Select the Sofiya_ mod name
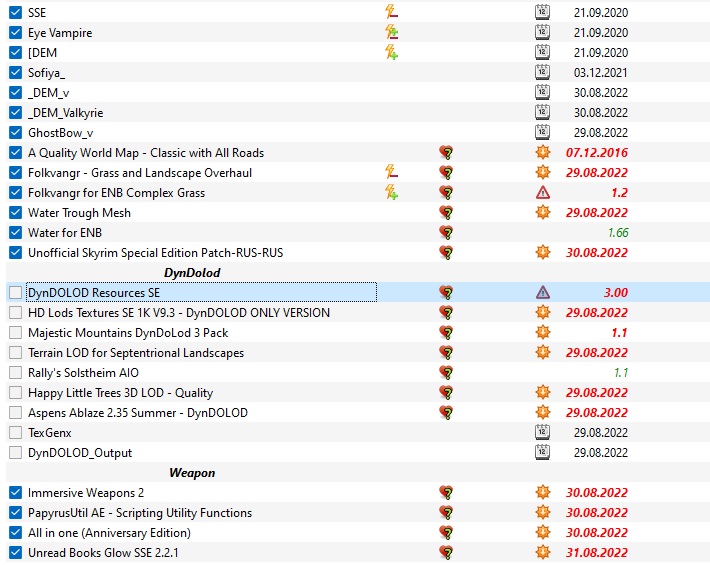 click(x=46, y=73)
